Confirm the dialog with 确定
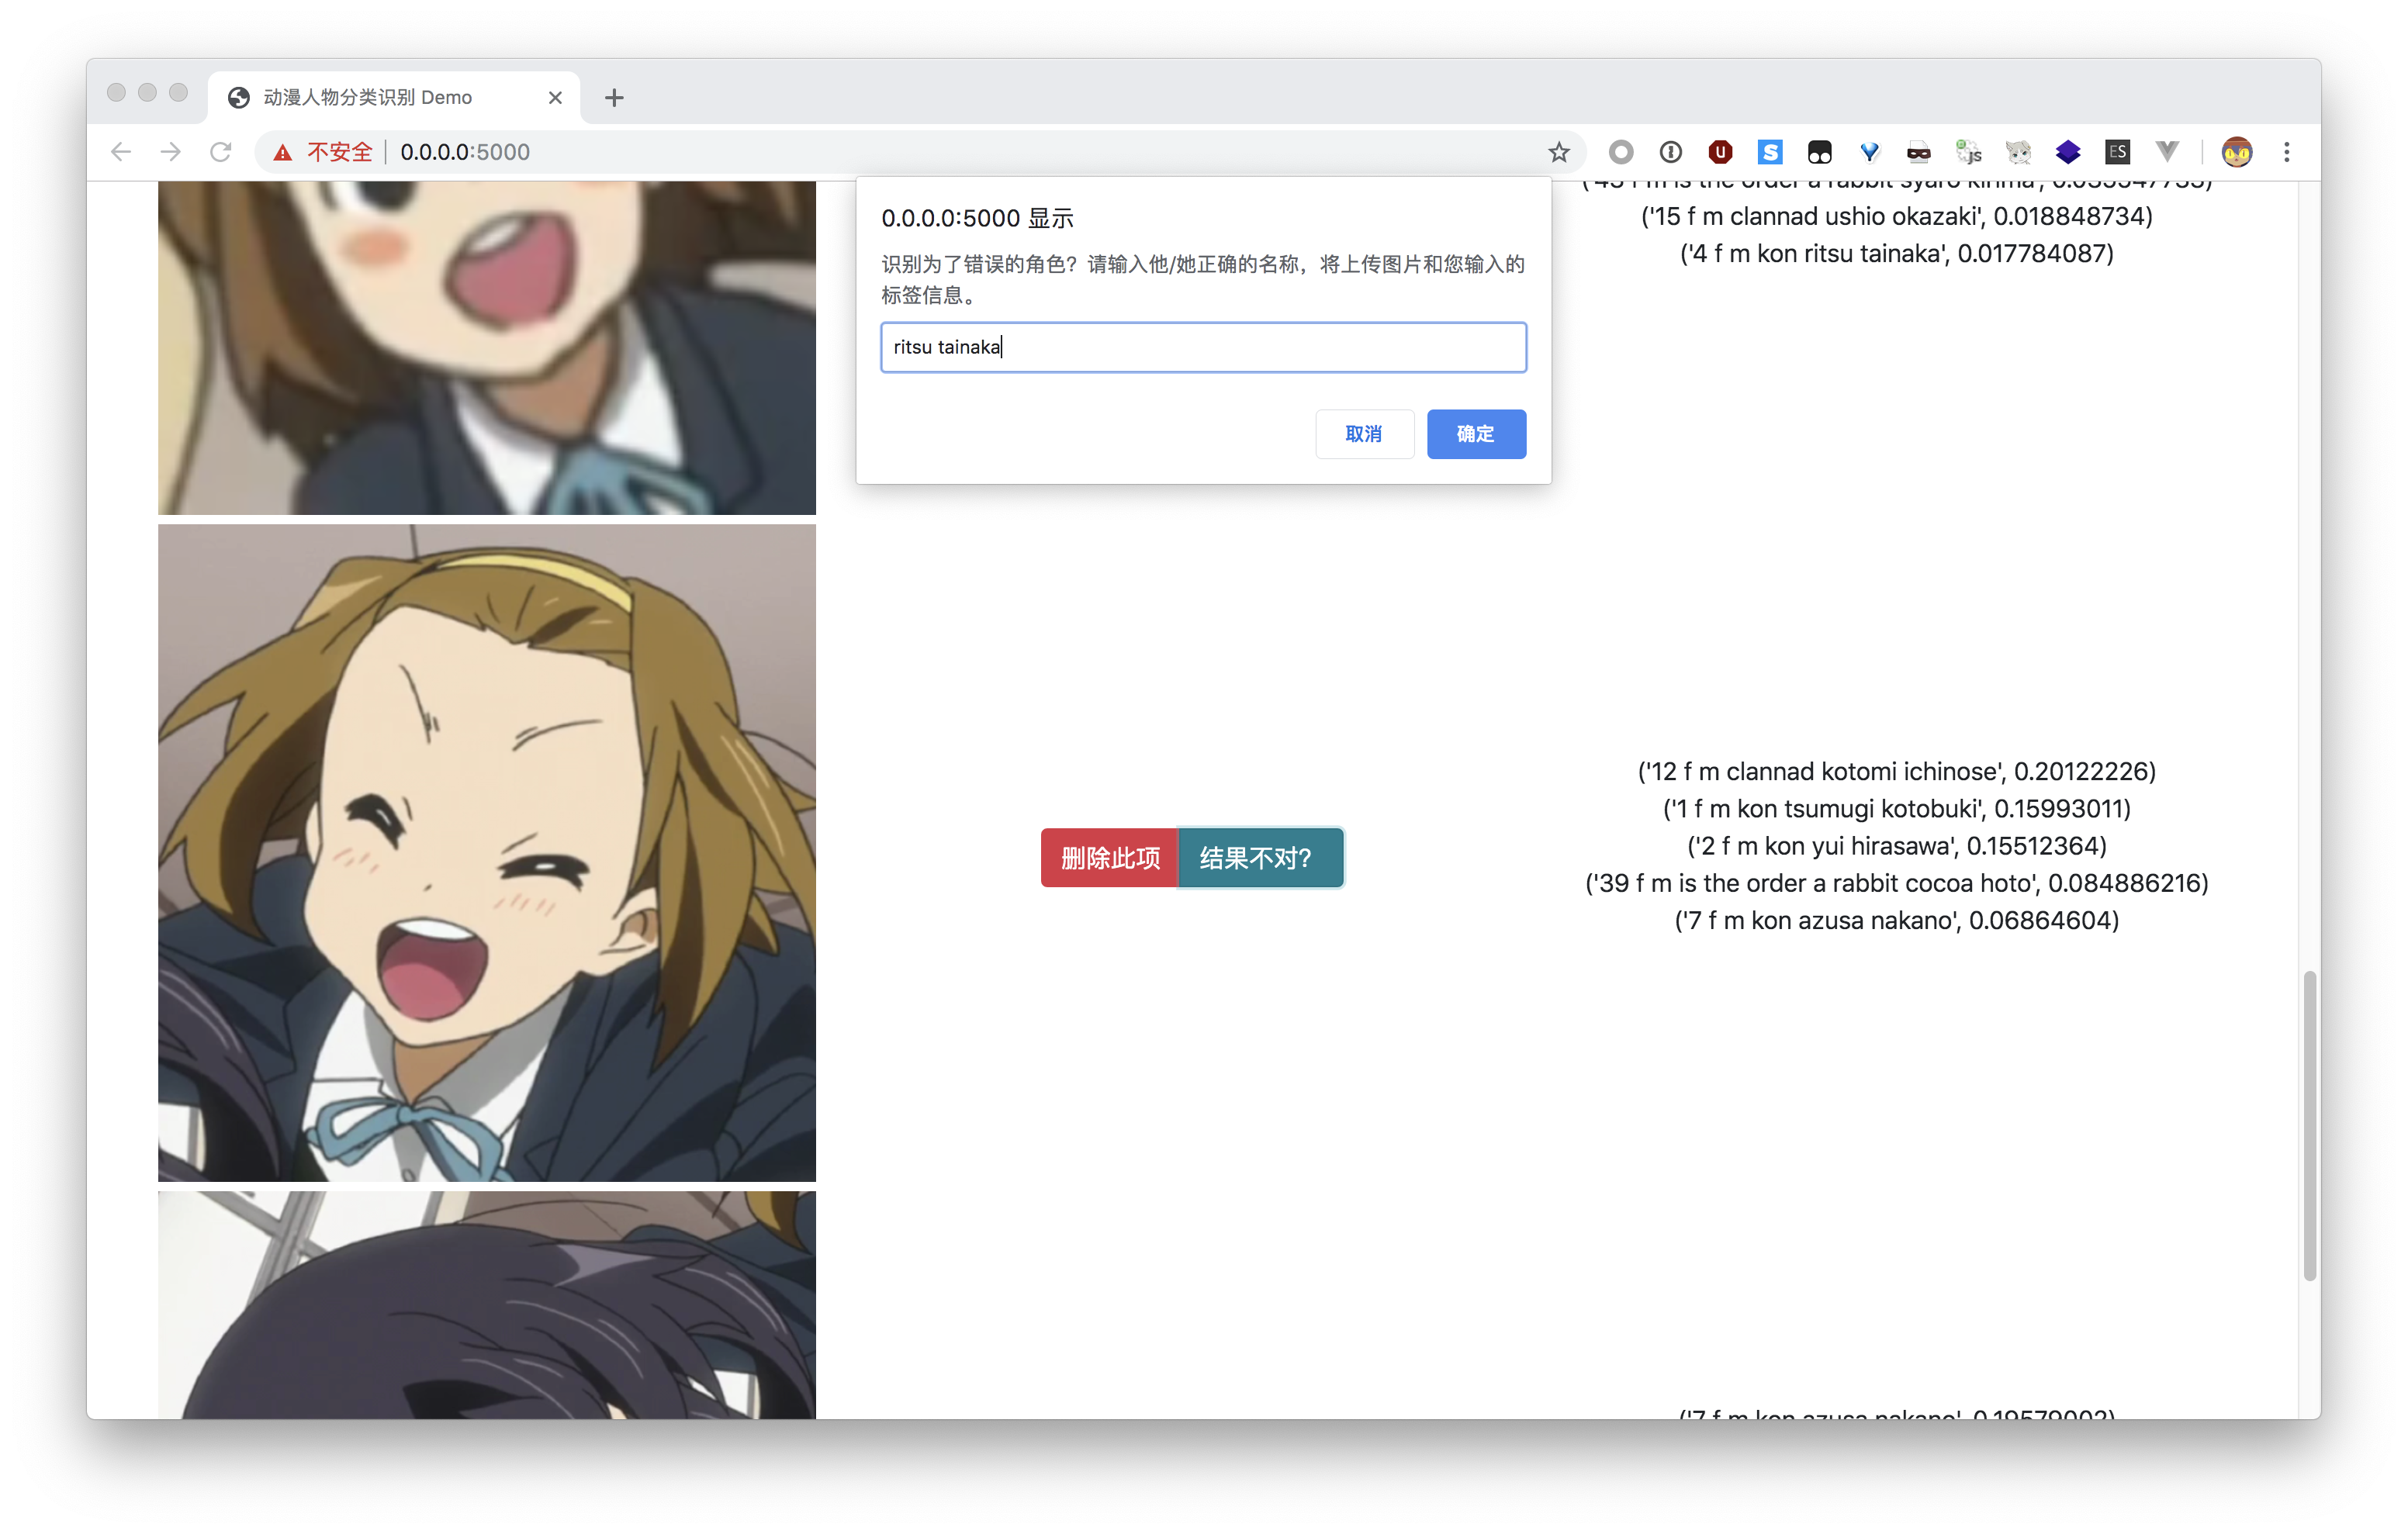Image resolution: width=2408 pixels, height=1534 pixels. 1476,434
